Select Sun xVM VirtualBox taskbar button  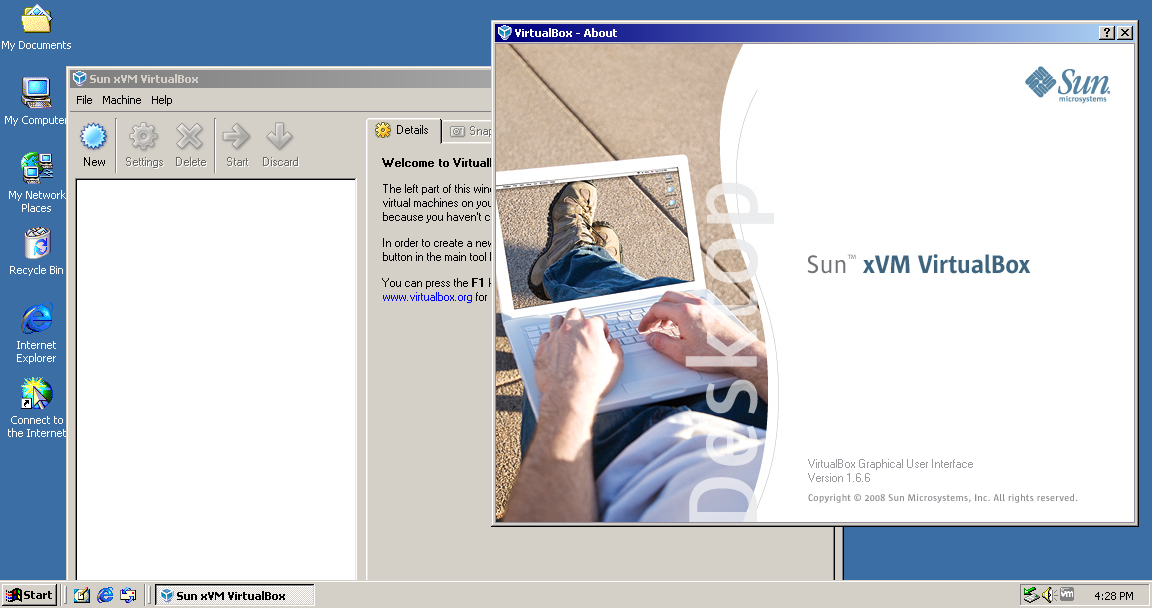tap(234, 596)
